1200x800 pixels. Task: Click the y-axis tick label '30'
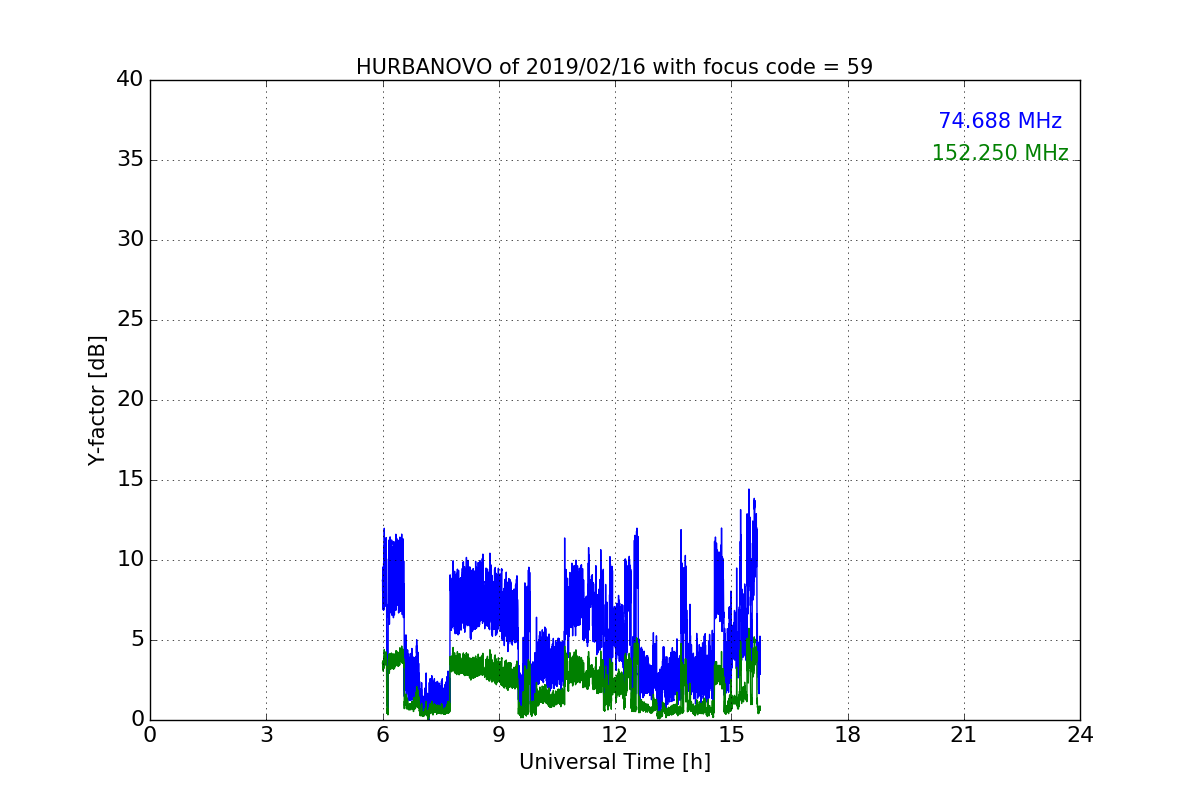tap(130, 240)
